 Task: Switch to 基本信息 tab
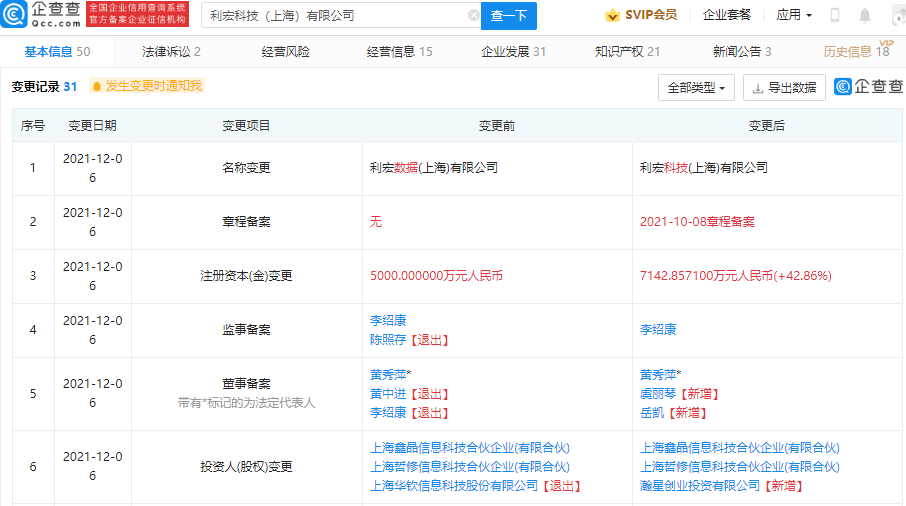pos(57,52)
